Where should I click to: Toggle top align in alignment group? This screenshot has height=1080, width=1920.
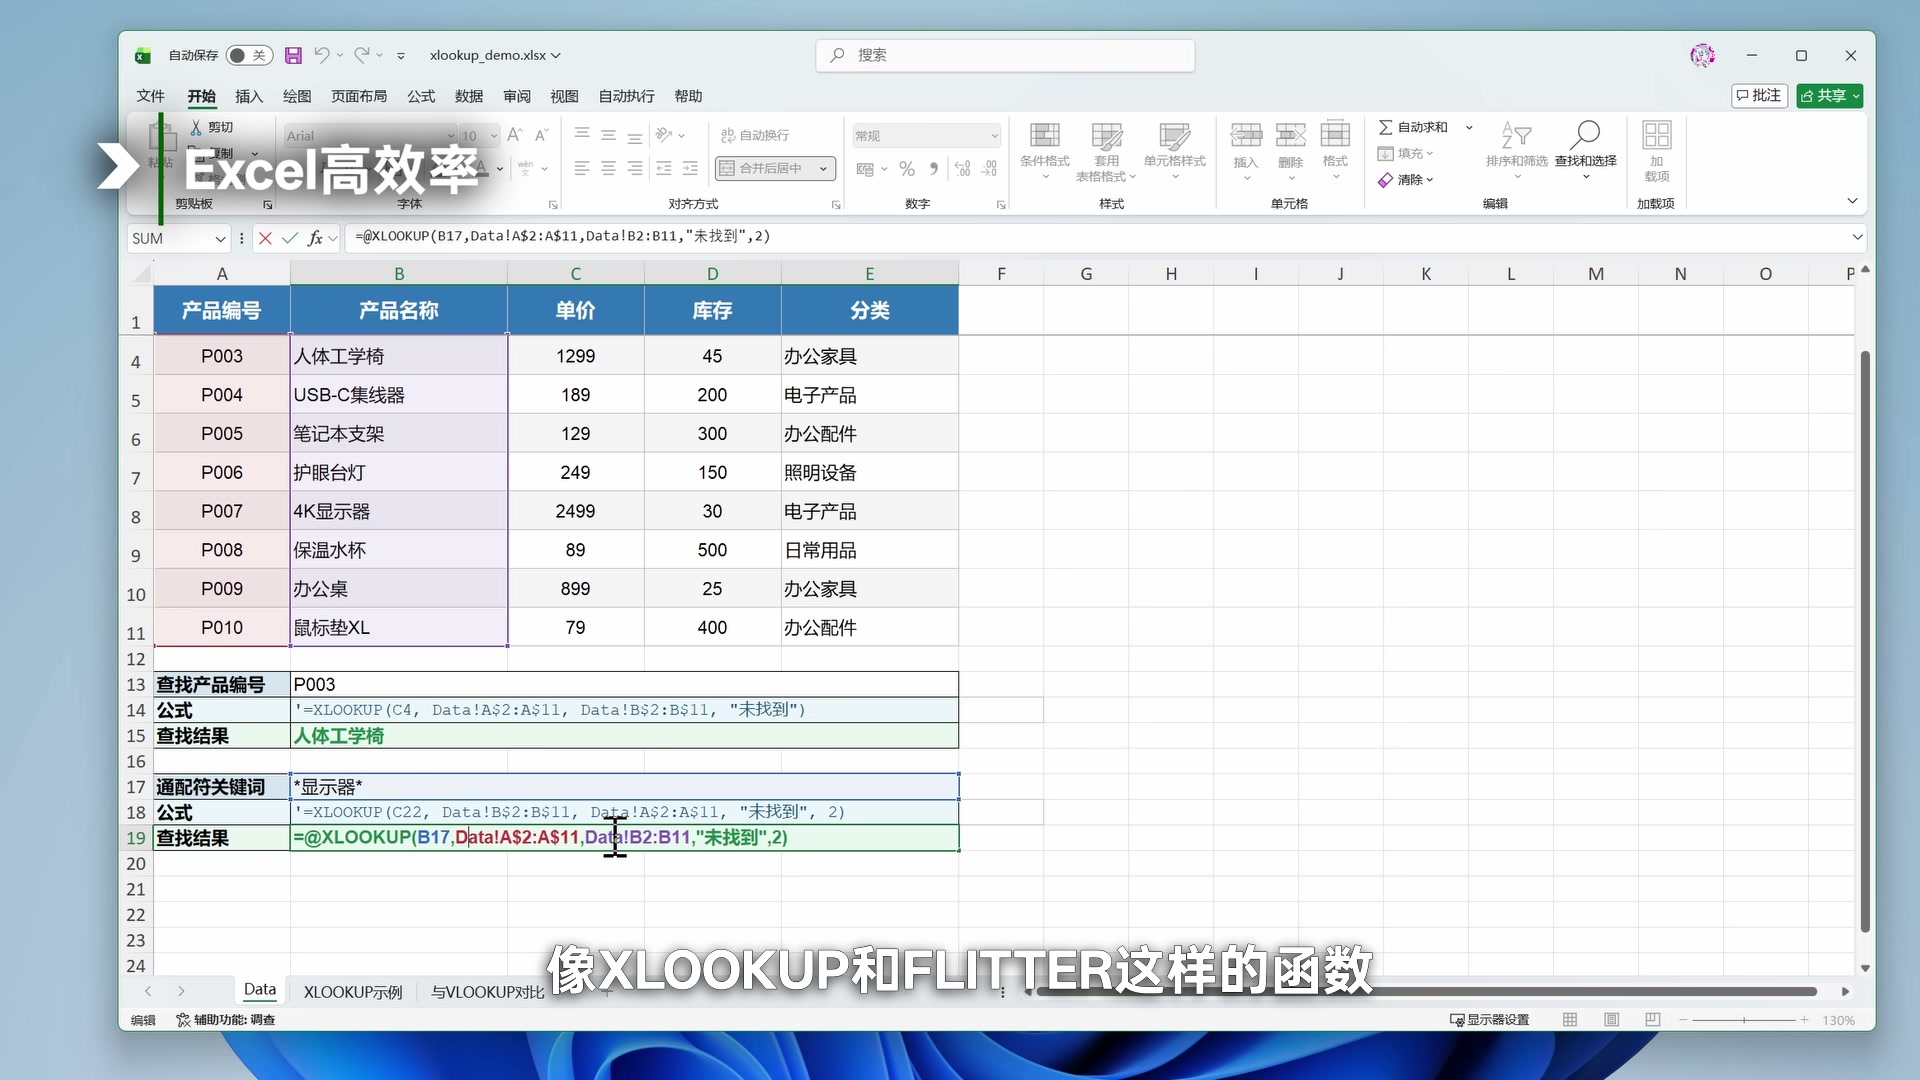[582, 135]
